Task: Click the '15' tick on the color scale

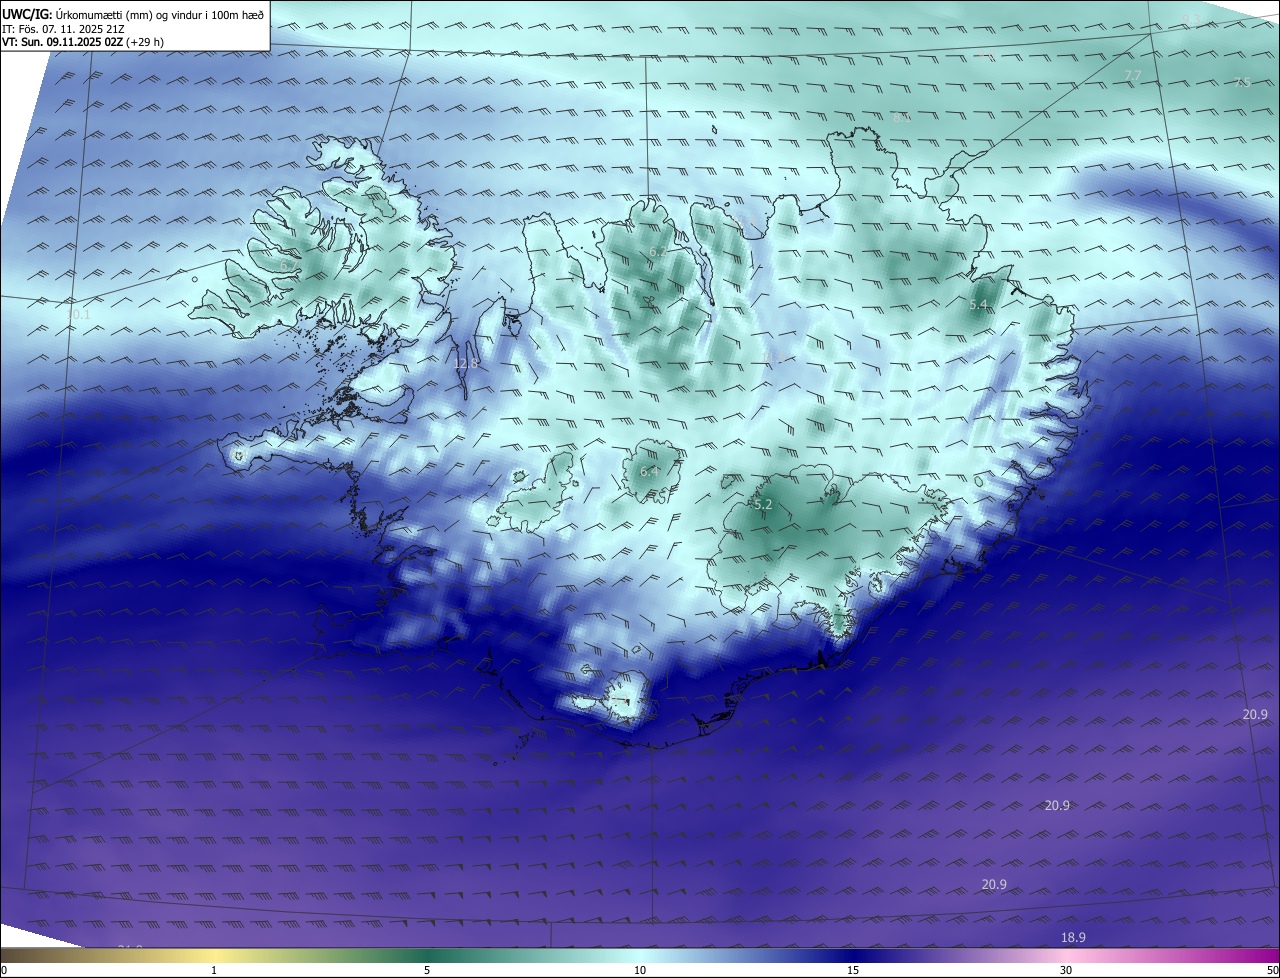Action: (853, 970)
